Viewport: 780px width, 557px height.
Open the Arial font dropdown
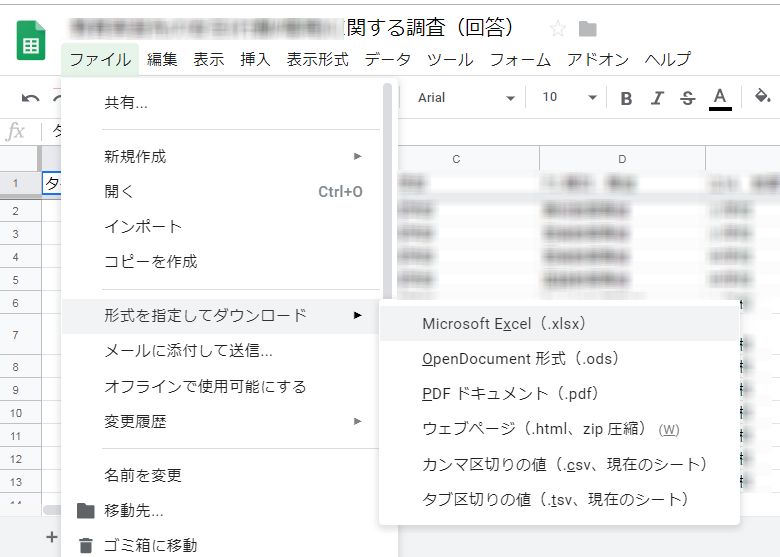tap(466, 98)
